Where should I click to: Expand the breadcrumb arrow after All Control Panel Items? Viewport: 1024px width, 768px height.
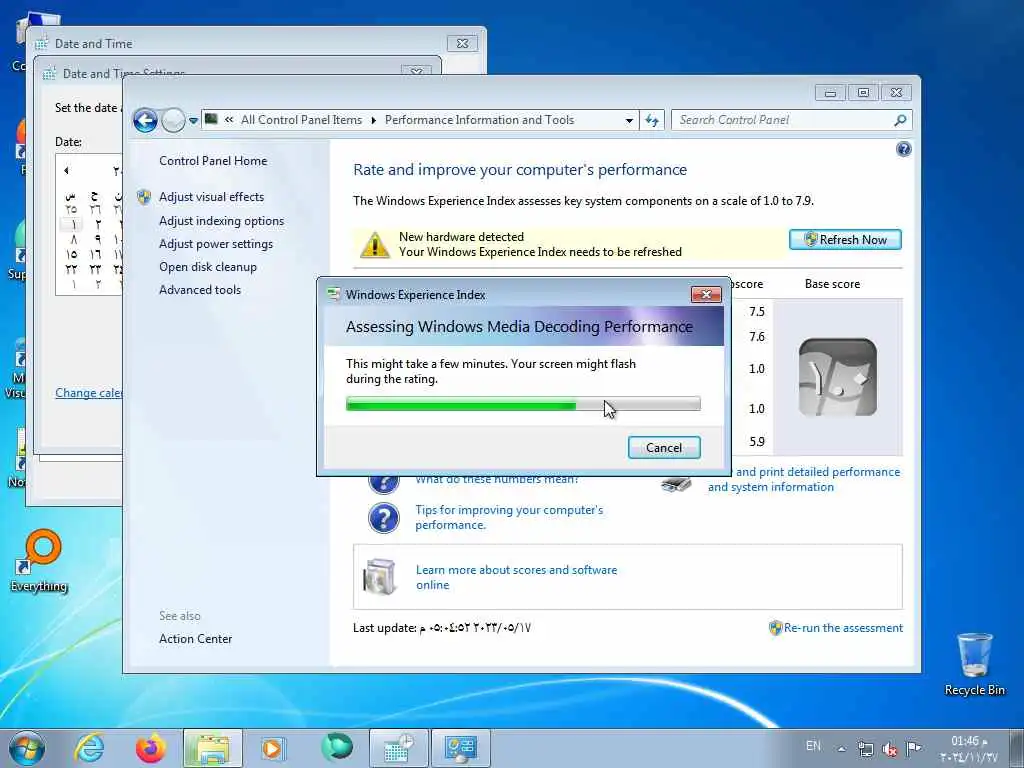[374, 120]
